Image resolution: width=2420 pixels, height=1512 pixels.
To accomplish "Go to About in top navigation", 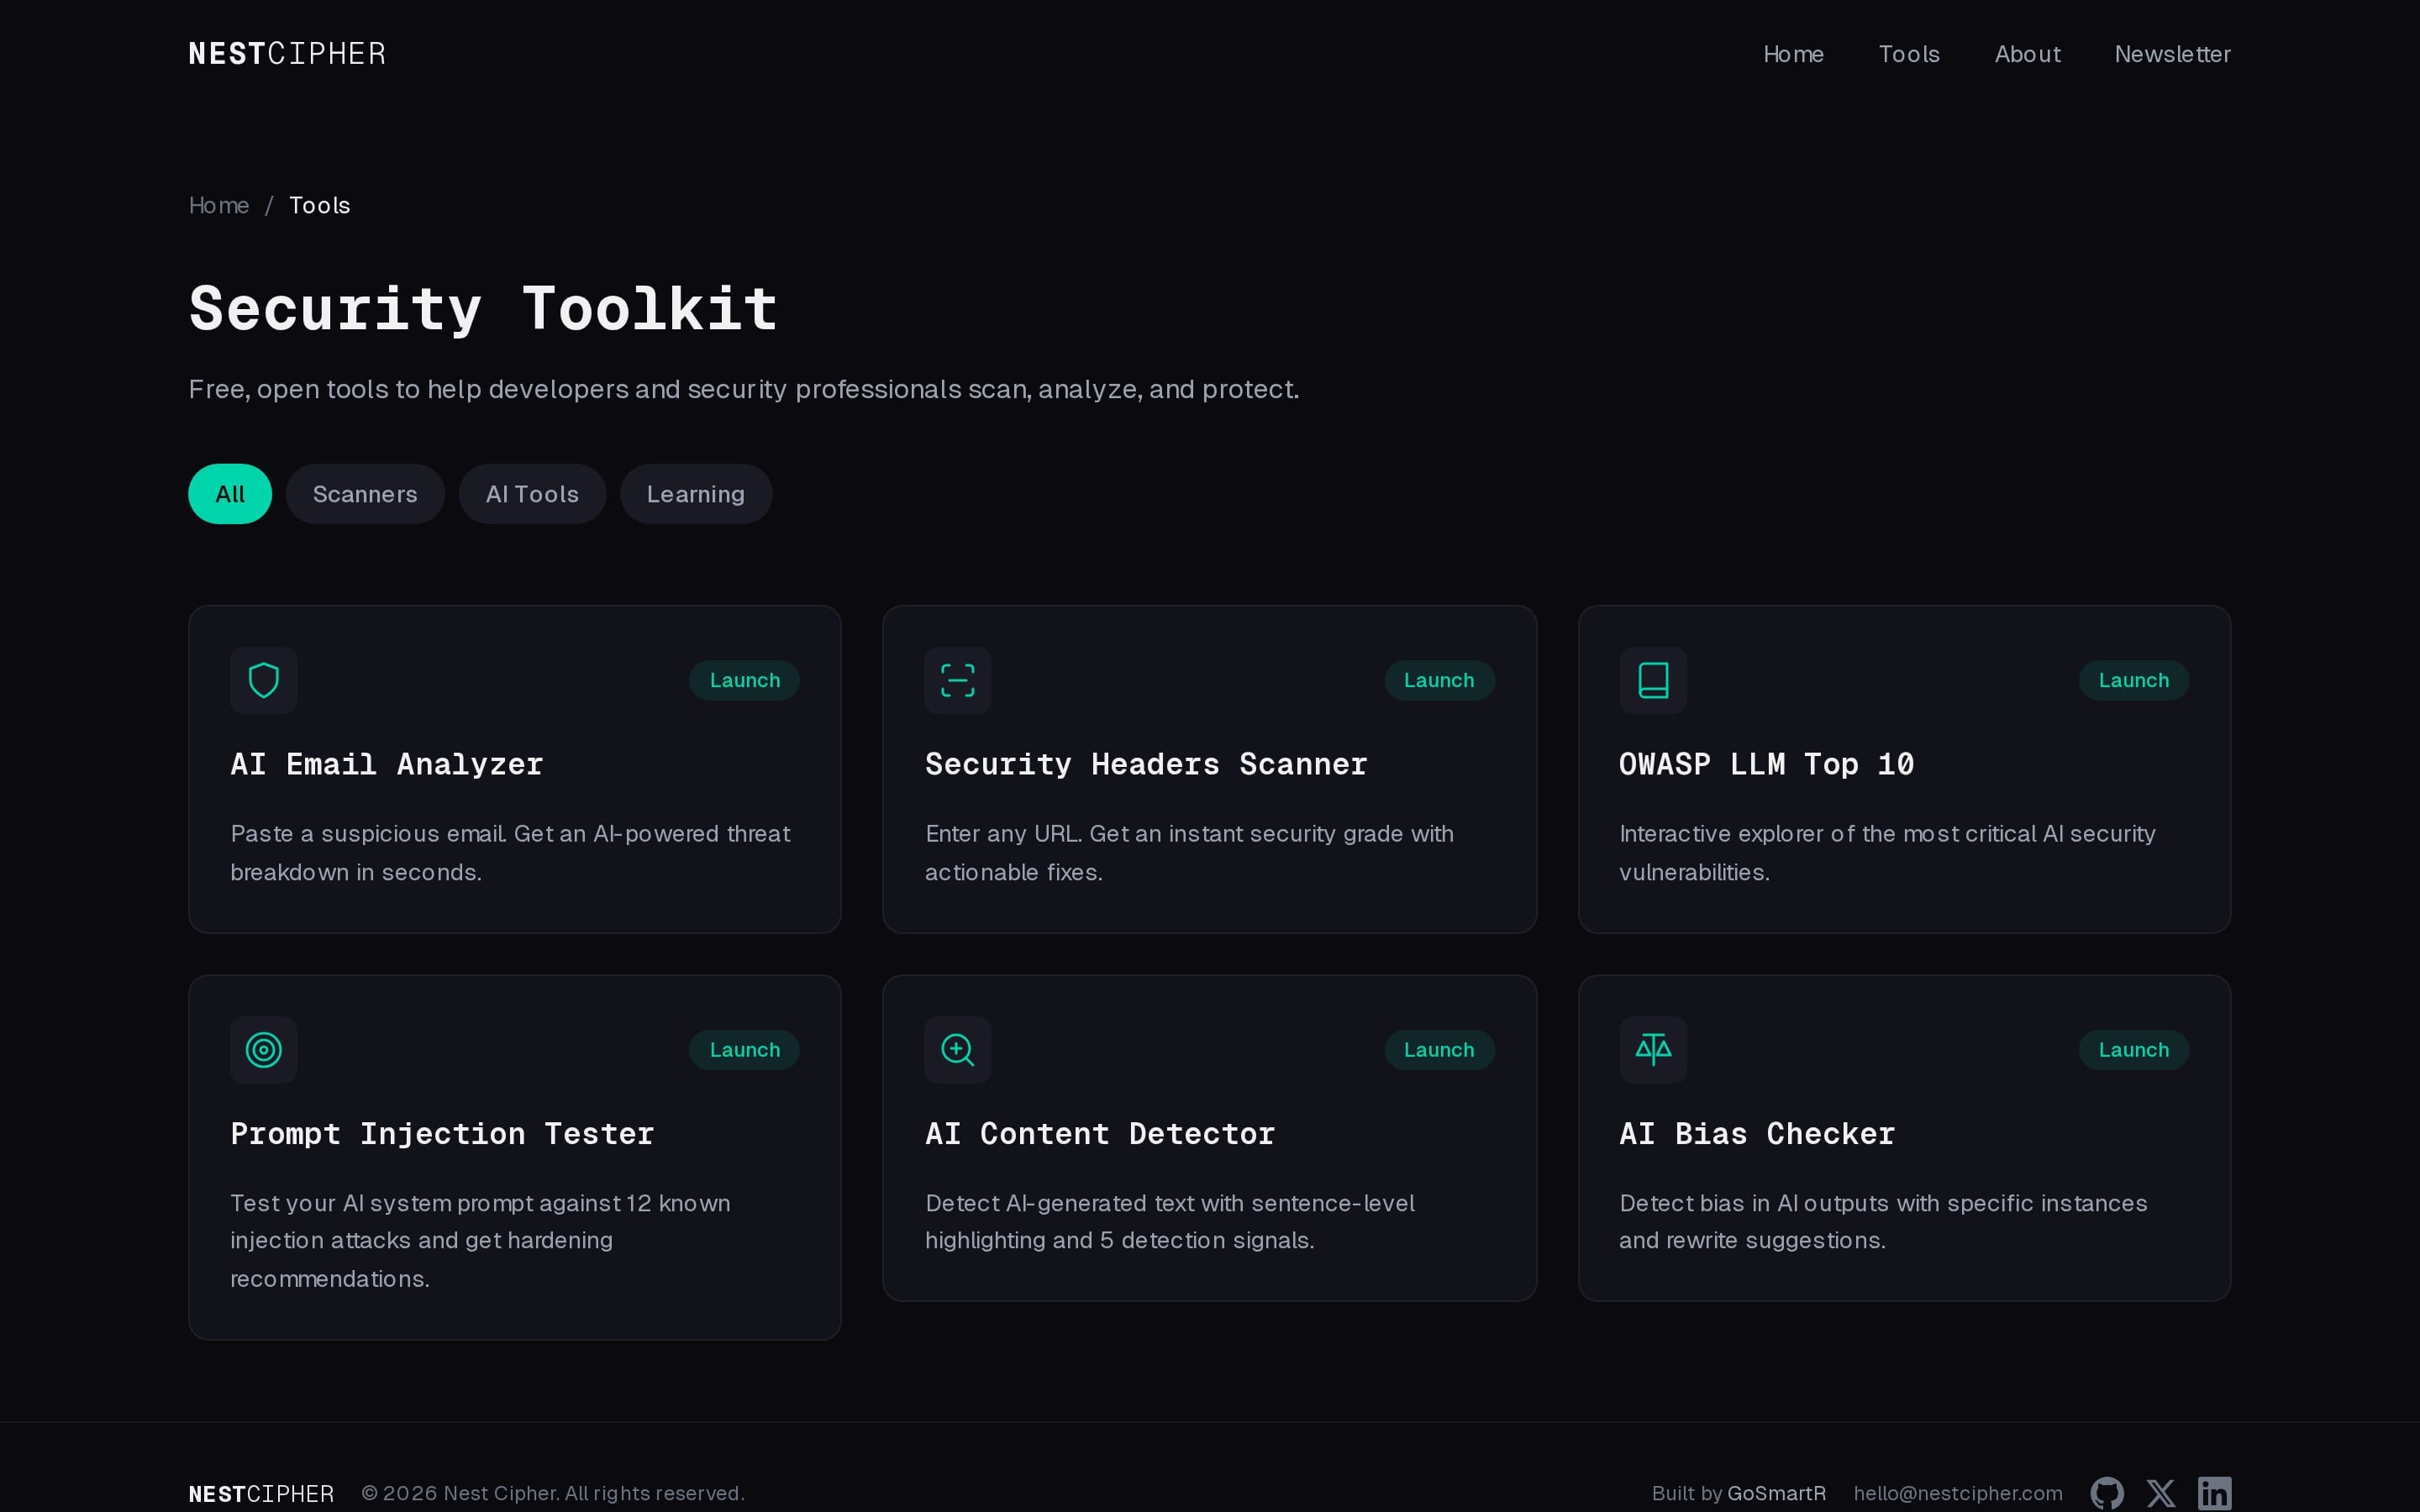I will pyautogui.click(x=2027, y=54).
